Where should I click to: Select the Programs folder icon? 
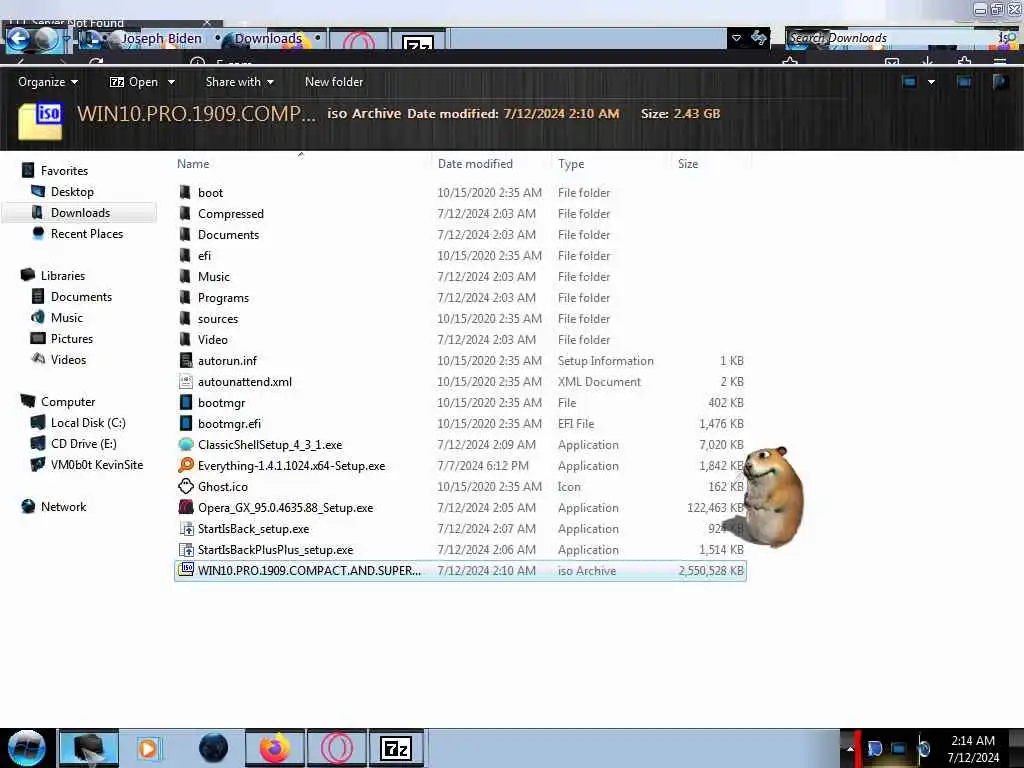click(x=185, y=297)
